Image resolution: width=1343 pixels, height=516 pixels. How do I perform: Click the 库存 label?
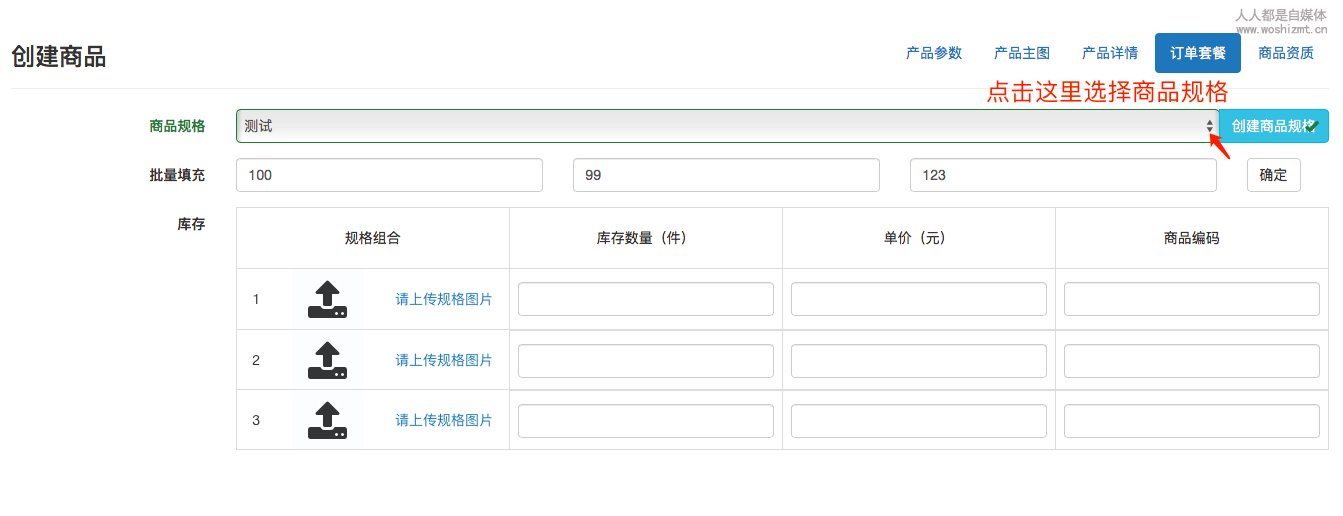click(x=191, y=224)
